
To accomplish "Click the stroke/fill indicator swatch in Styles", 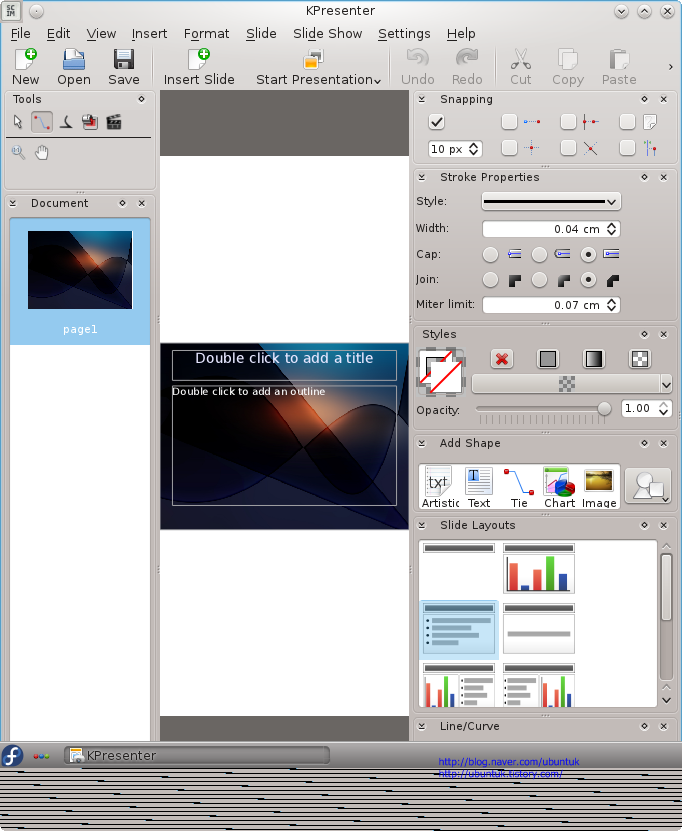I will pyautogui.click(x=441, y=372).
